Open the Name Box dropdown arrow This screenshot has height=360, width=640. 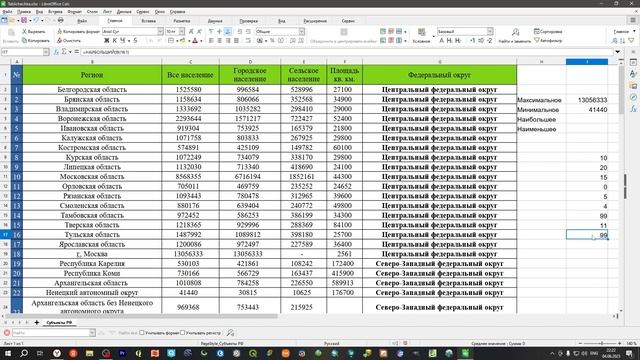[x=46, y=52]
